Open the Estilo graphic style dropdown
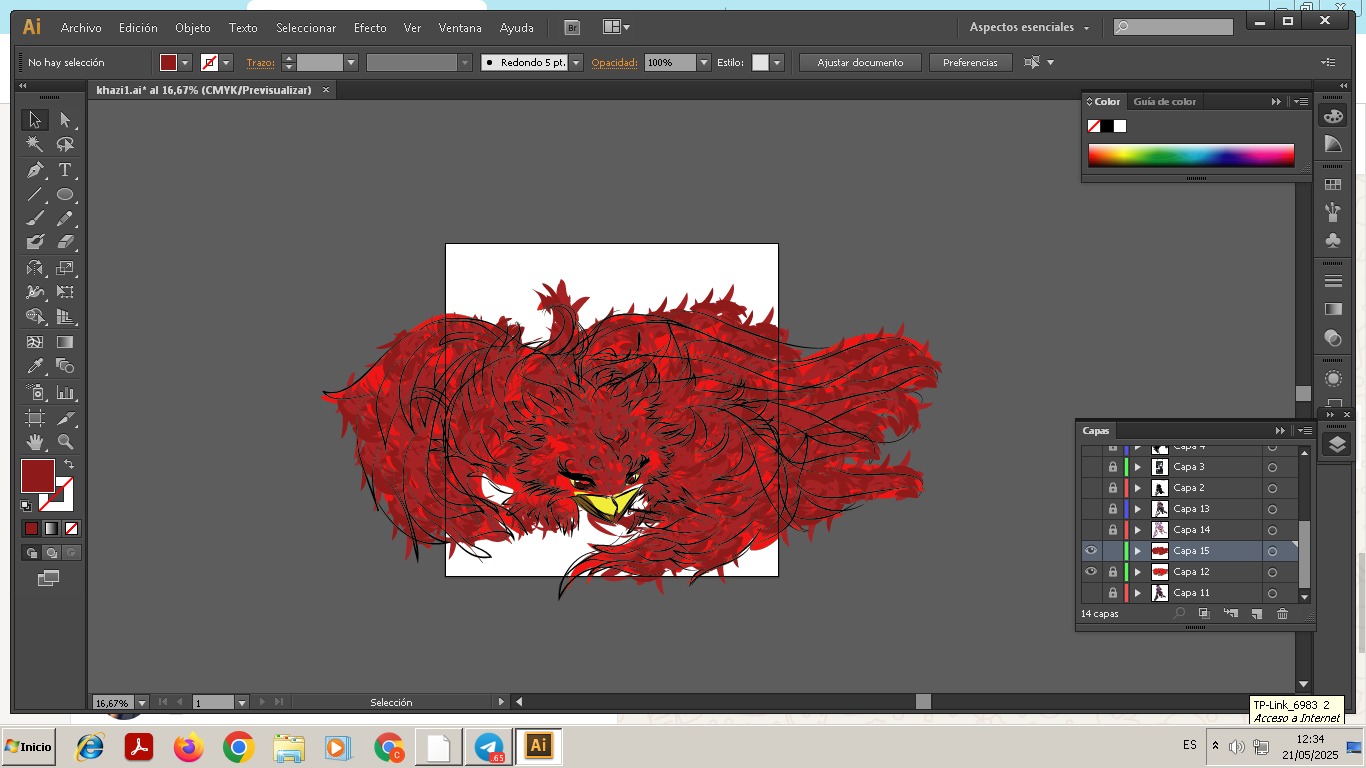The width and height of the screenshot is (1366, 768). click(777, 62)
